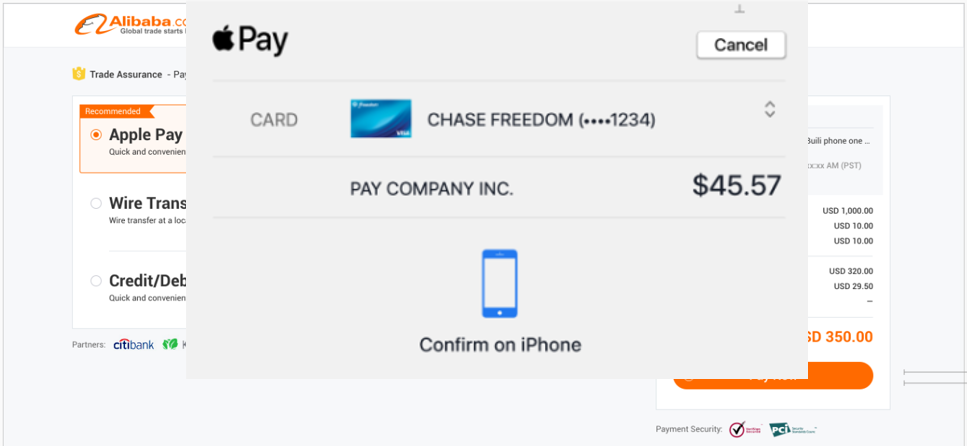The height and width of the screenshot is (446, 967).
Task: Click the VeriSign Secured checkmark badge
Action: click(x=745, y=429)
